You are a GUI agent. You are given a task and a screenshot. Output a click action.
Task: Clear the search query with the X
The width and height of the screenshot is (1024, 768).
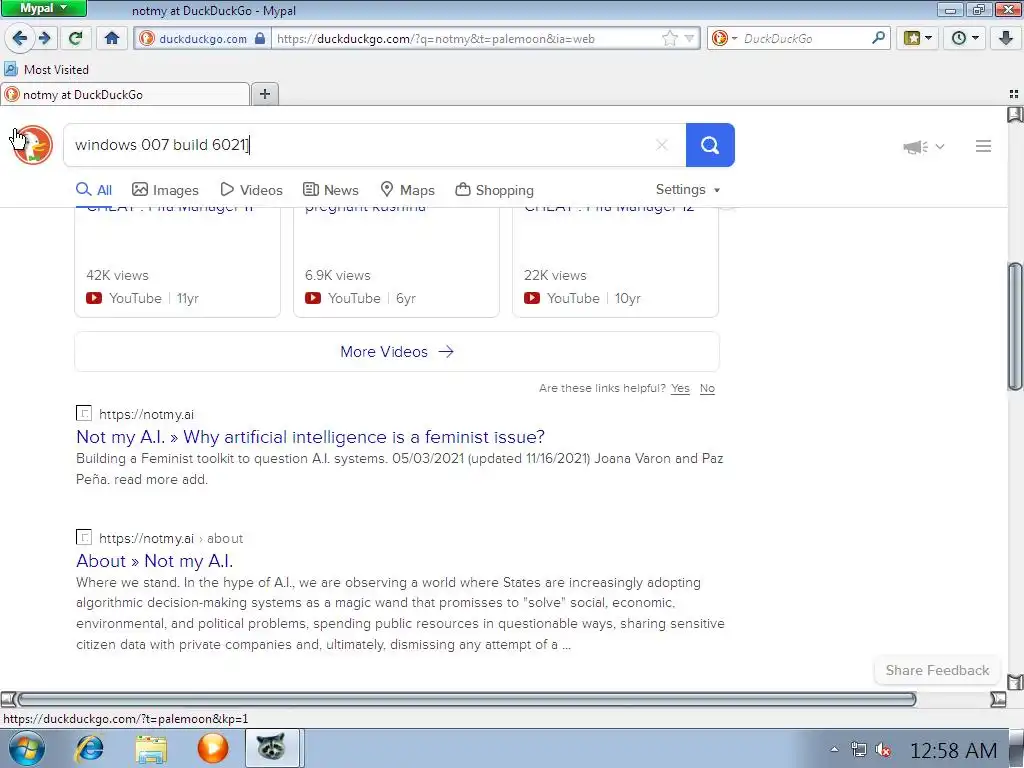[662, 145]
